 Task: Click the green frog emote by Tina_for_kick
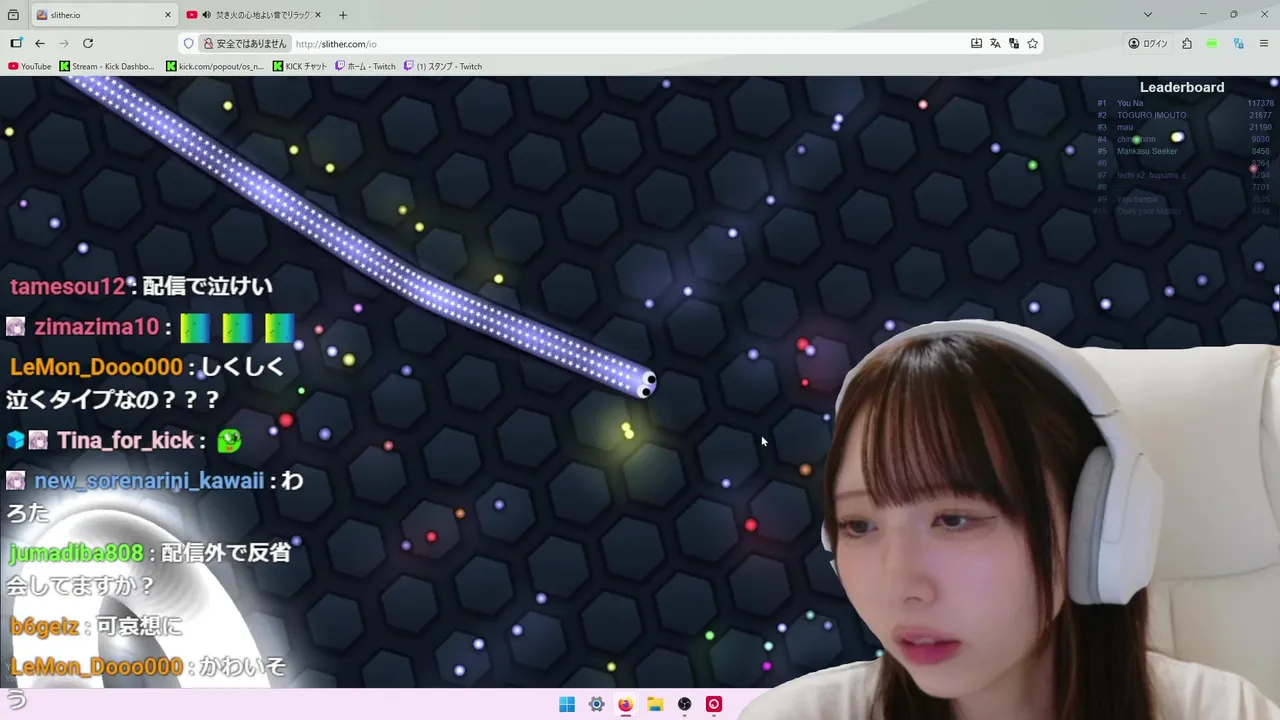pyautogui.click(x=229, y=440)
